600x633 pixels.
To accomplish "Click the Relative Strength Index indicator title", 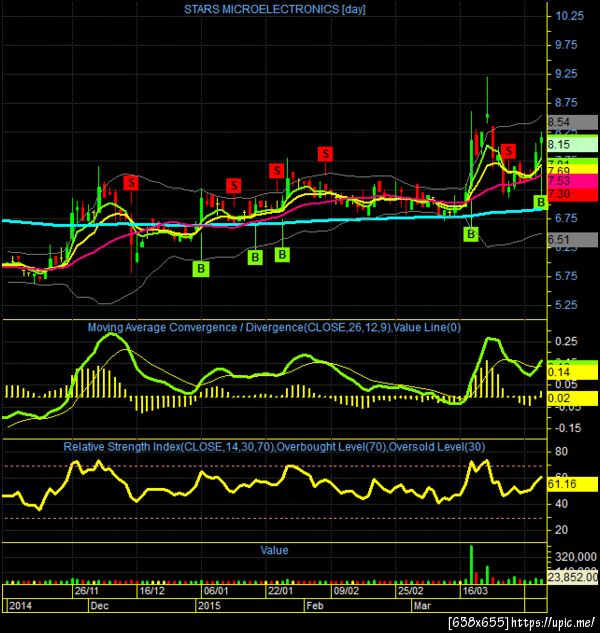I will [274, 446].
